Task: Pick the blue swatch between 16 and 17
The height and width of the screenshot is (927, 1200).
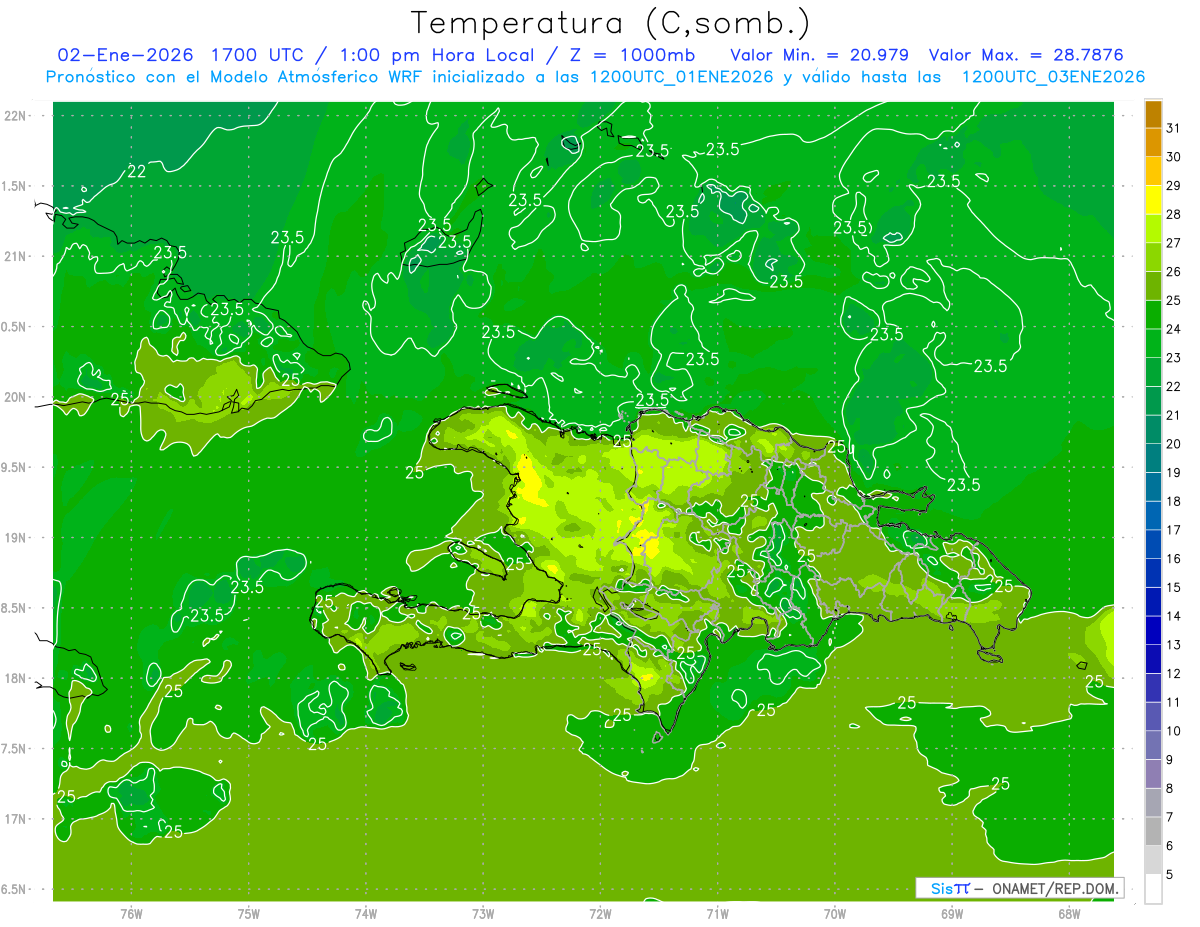Action: click(x=1153, y=544)
